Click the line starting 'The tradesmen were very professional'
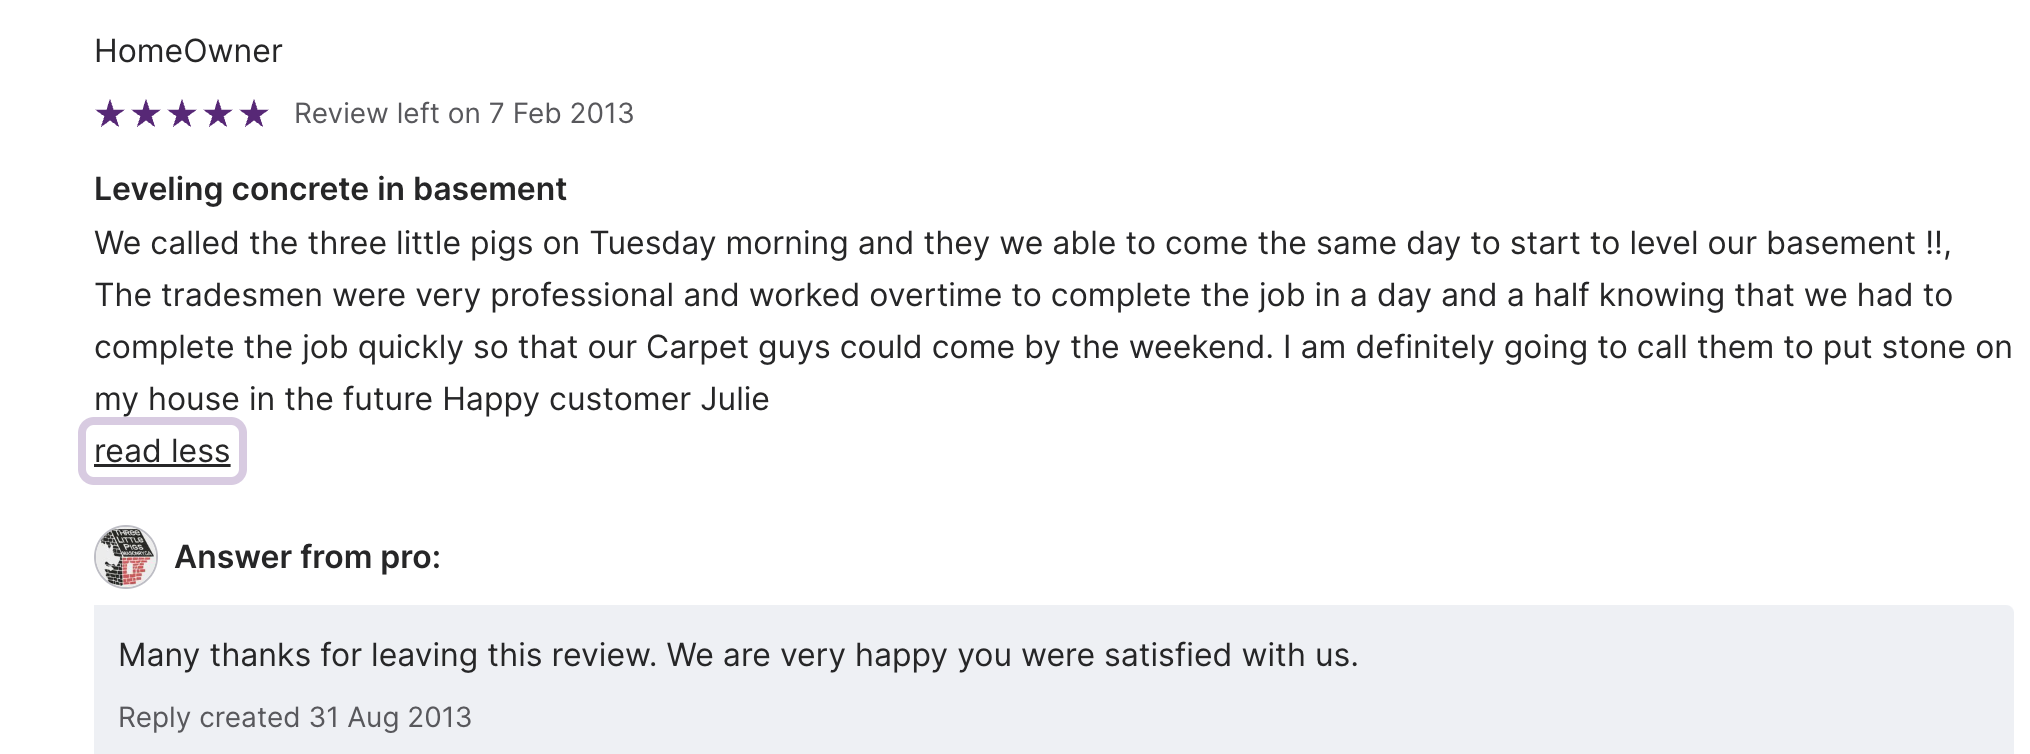Viewport: 2030px width, 754px height. pyautogui.click(x=1022, y=295)
